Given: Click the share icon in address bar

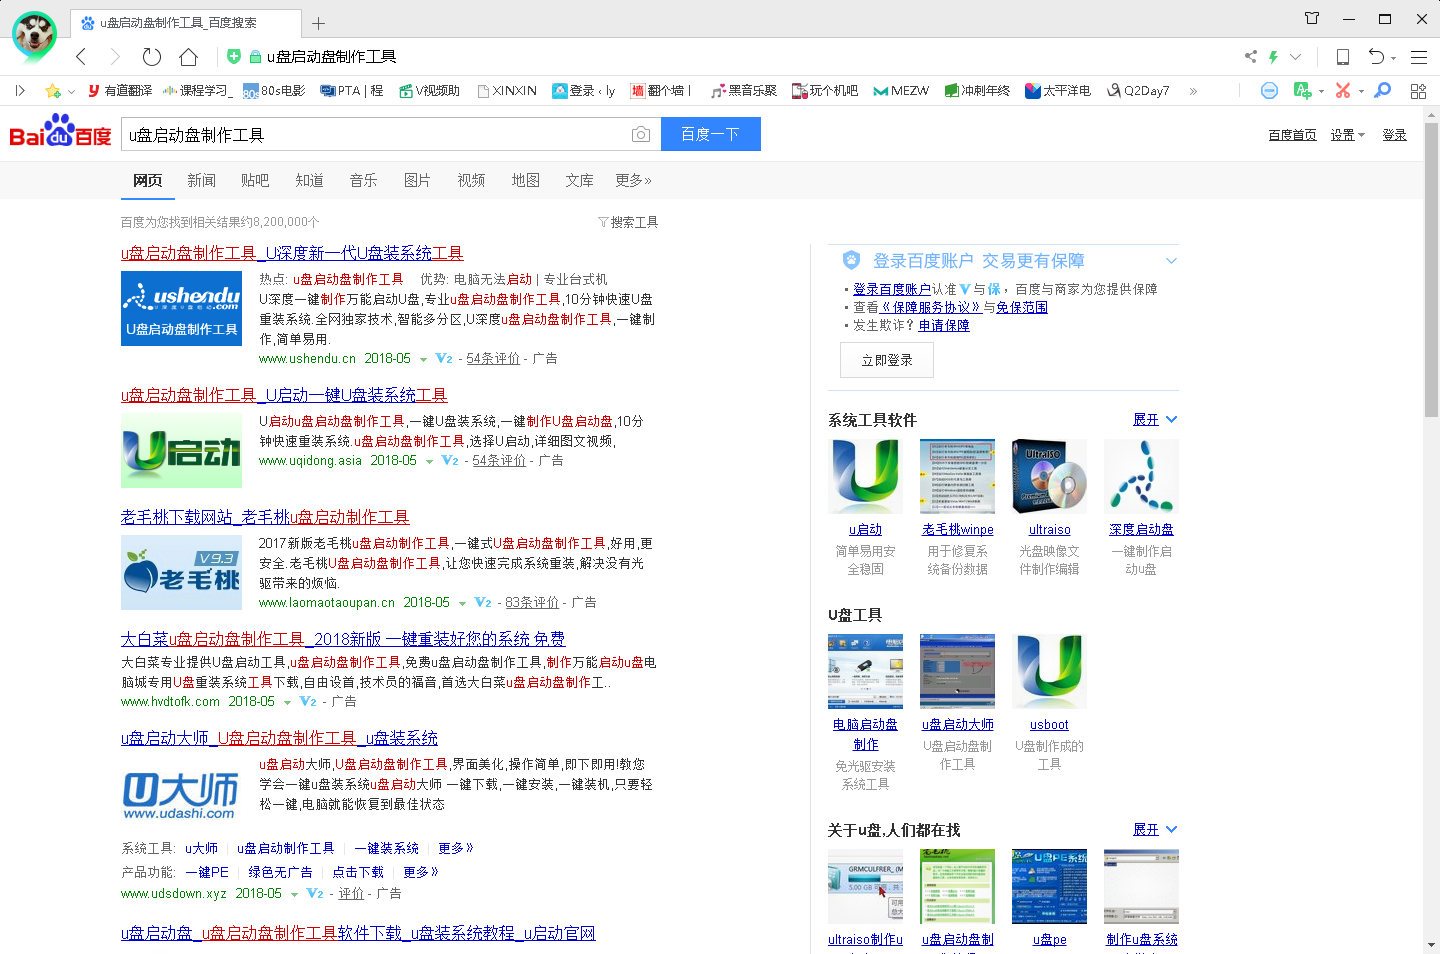Looking at the screenshot, I should click(1250, 57).
